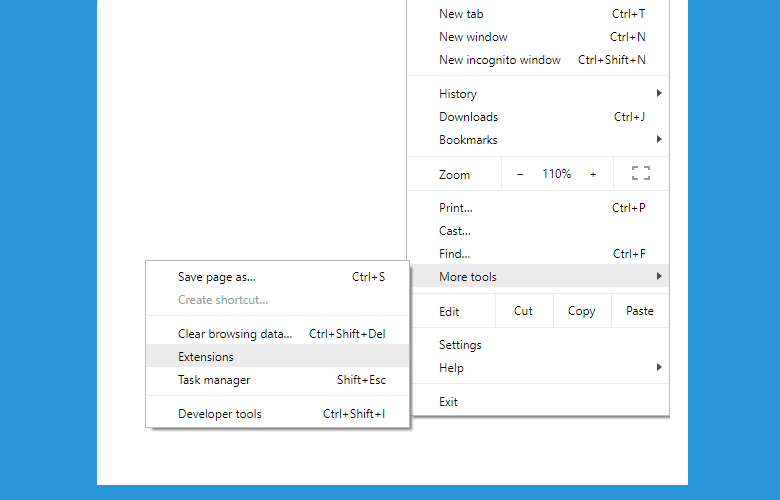Expand the Bookmarks submenu arrow
The width and height of the screenshot is (780, 500).
[659, 139]
